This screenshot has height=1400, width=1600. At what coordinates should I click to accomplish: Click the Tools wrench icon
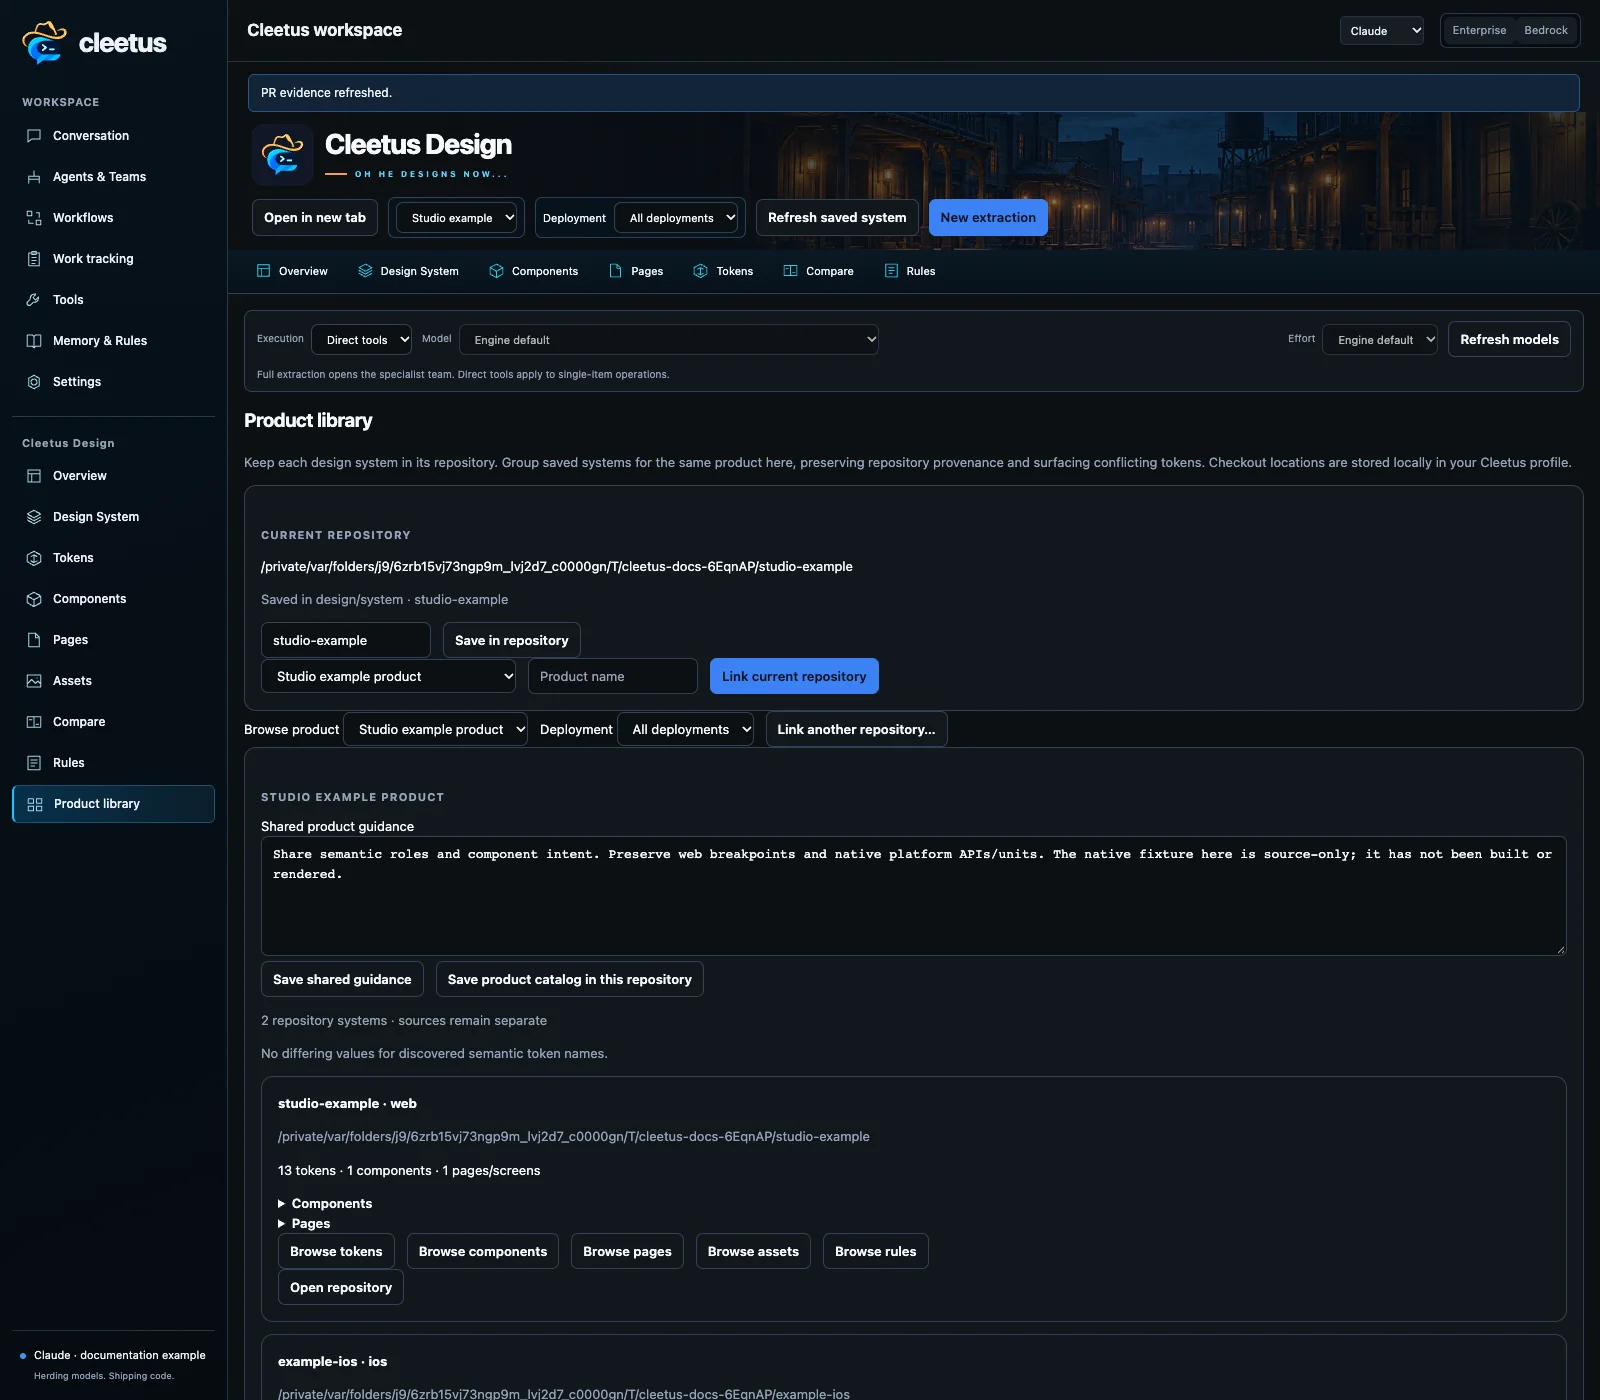[x=34, y=300]
